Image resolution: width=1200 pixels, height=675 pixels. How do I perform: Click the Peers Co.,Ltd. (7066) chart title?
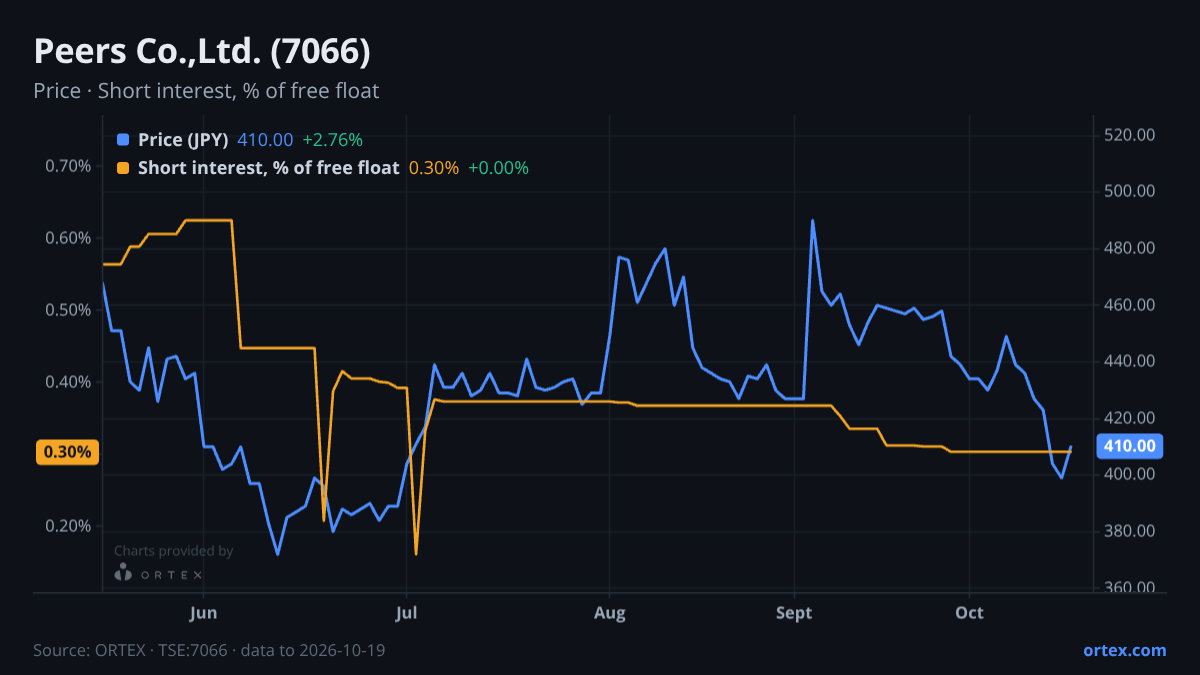pyautogui.click(x=202, y=51)
